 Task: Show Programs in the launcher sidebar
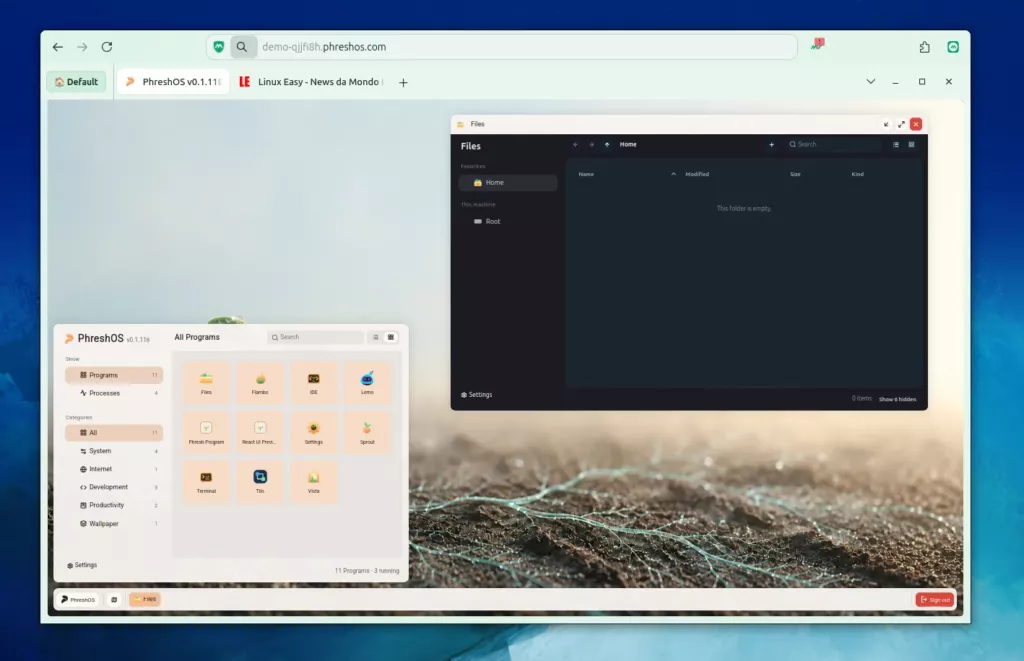coord(114,375)
